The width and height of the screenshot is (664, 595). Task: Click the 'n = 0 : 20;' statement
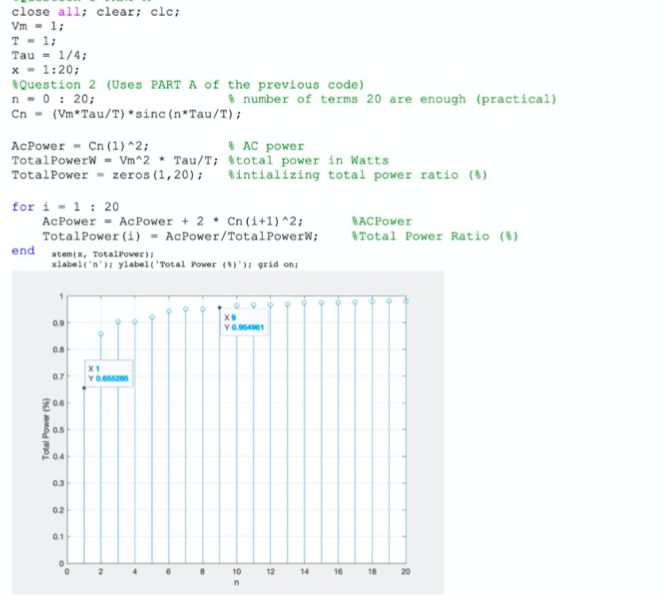[53, 99]
